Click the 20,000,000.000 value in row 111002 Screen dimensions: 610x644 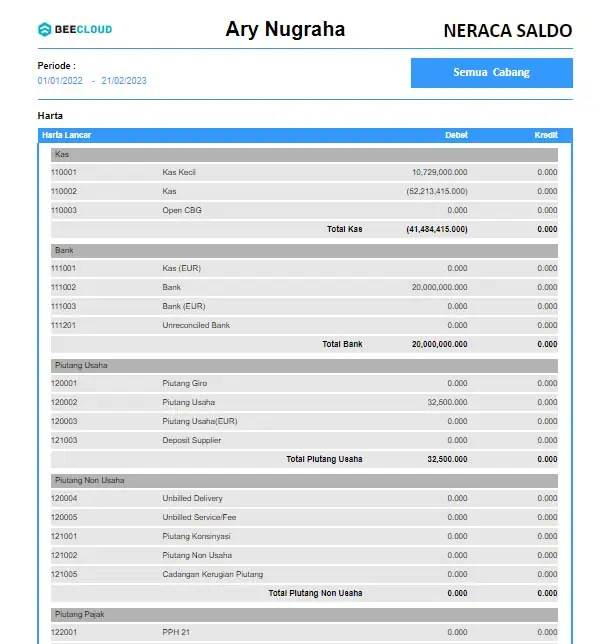pos(440,287)
